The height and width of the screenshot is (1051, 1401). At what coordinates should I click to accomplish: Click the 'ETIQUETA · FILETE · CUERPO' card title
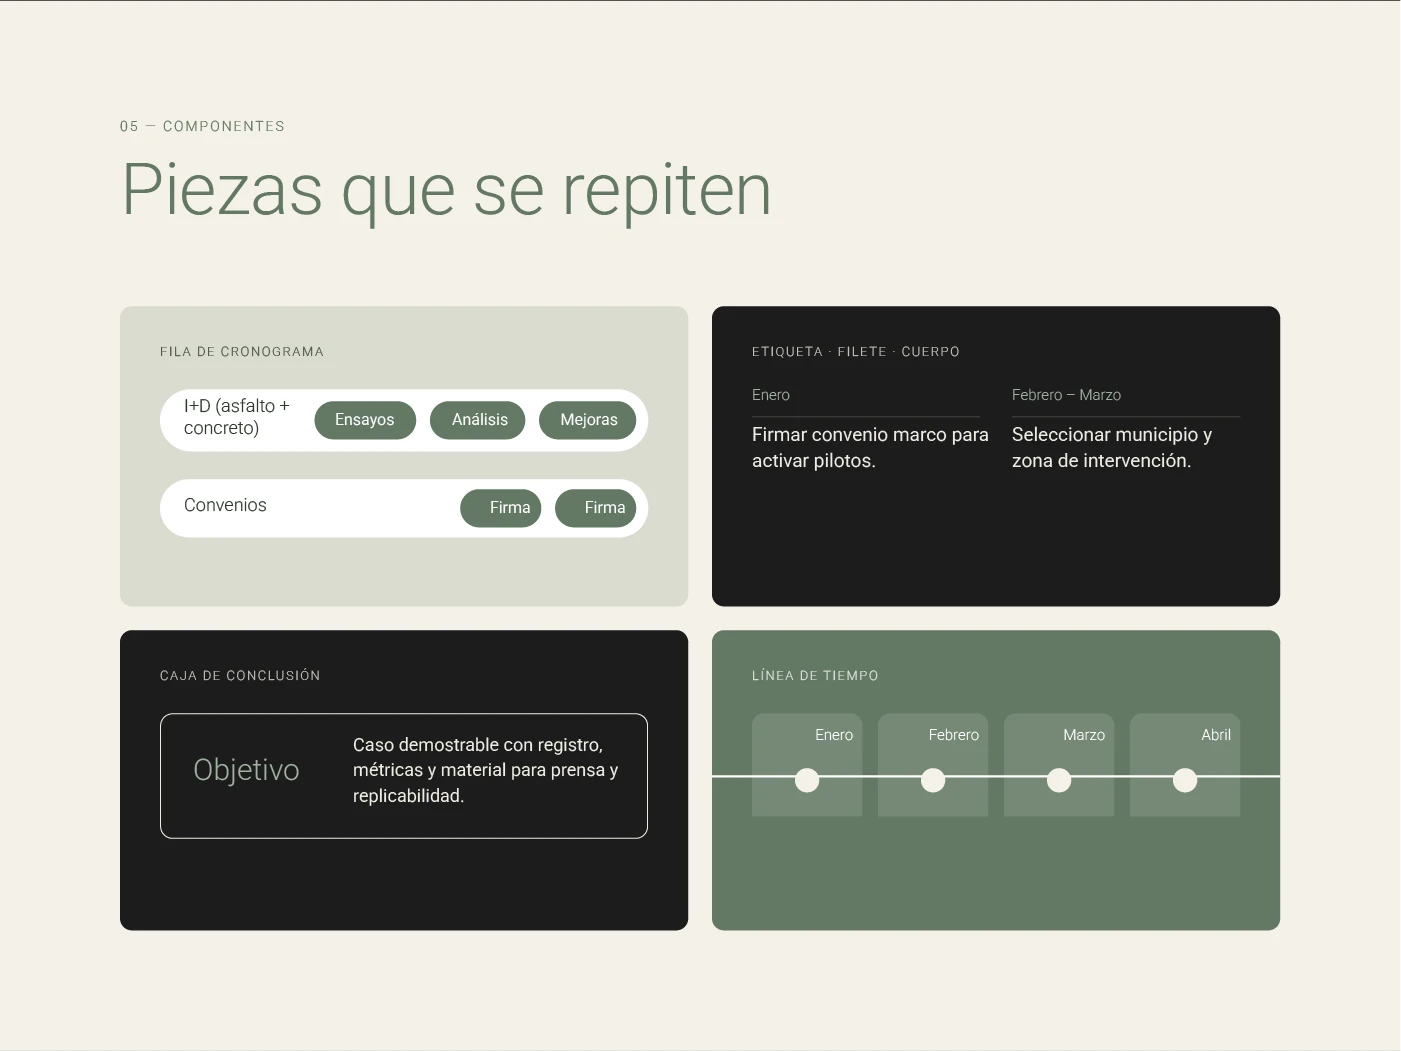tap(856, 352)
